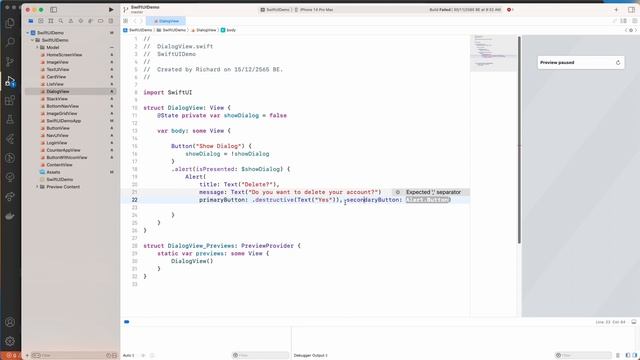Open VS Code Search in activity bar
This screenshot has height=360, width=640.
[10, 42]
